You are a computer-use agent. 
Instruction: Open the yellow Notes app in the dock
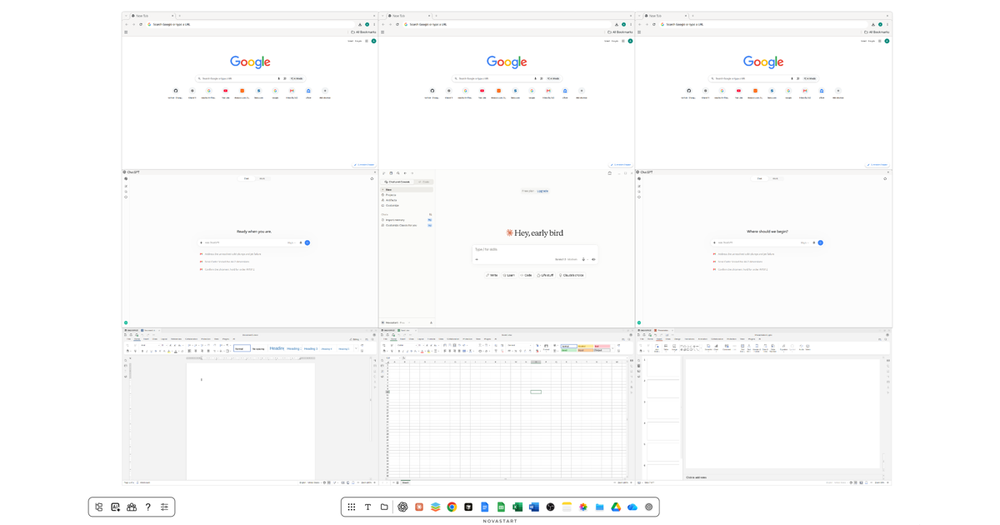567,507
